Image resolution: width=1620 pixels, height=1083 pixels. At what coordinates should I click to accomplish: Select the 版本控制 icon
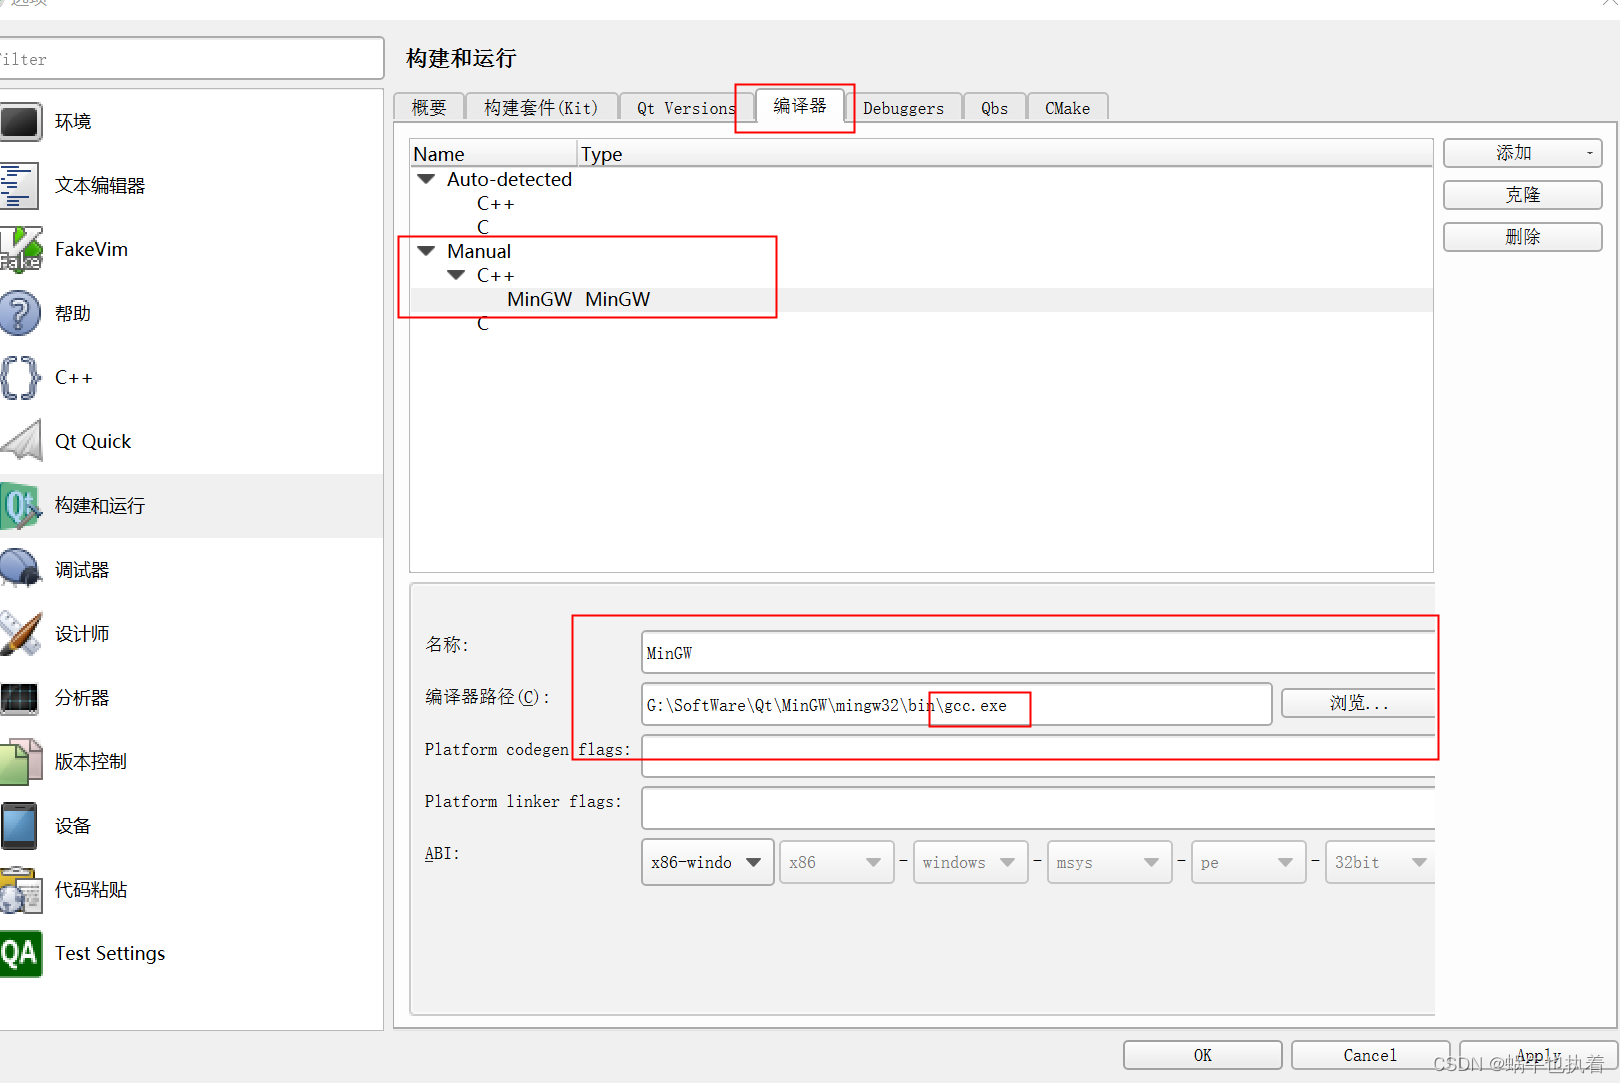click(x=20, y=762)
